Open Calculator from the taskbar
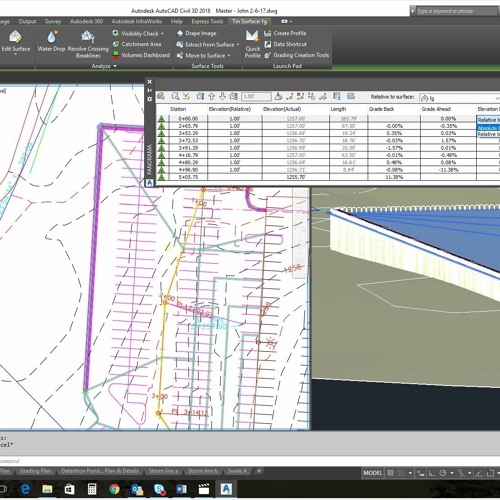 coord(92,489)
